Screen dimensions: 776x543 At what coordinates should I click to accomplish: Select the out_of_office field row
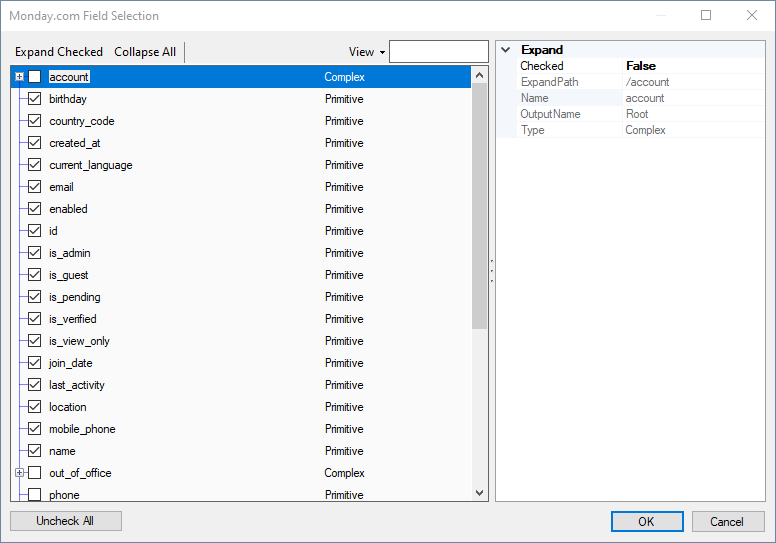[x=242, y=473]
